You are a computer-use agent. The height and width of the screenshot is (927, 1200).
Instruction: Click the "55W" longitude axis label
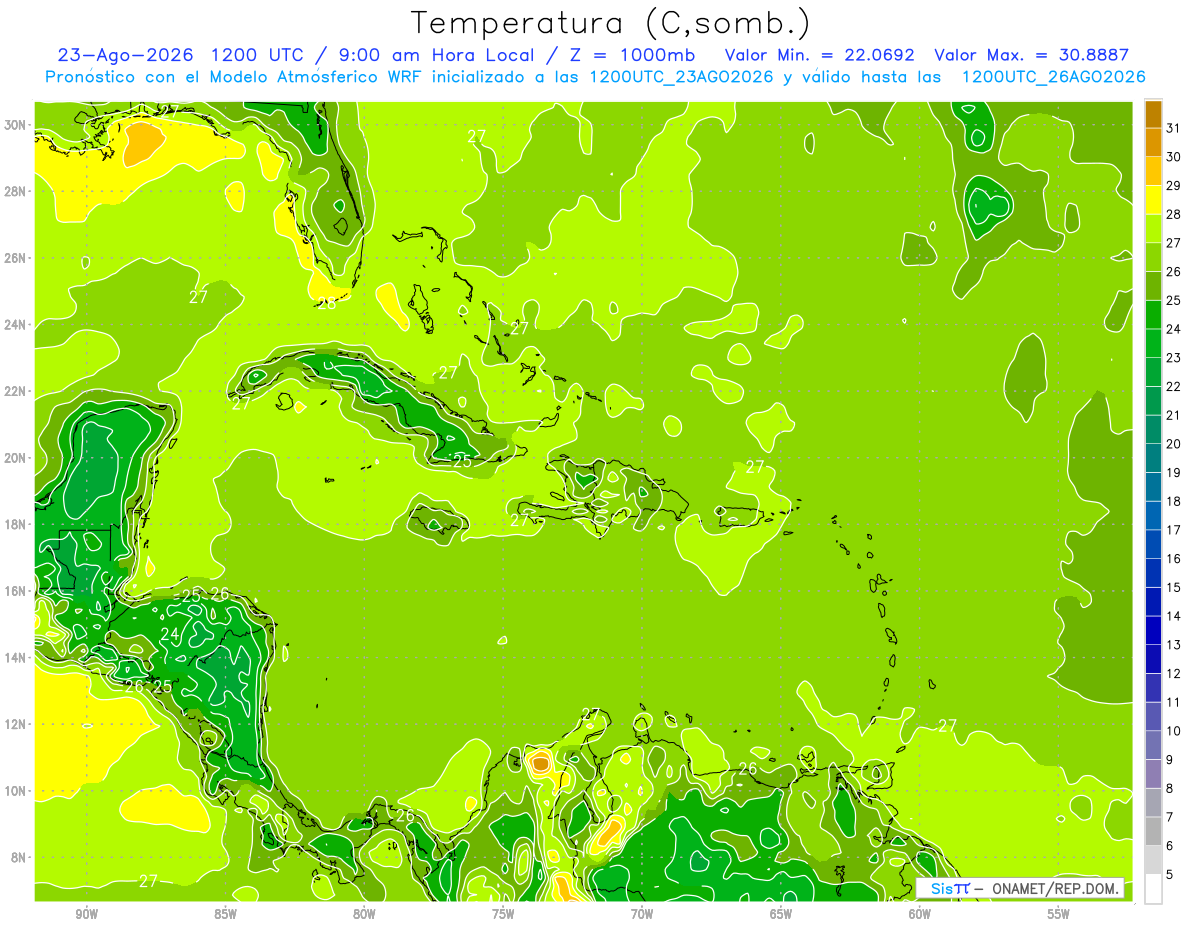tap(1059, 914)
